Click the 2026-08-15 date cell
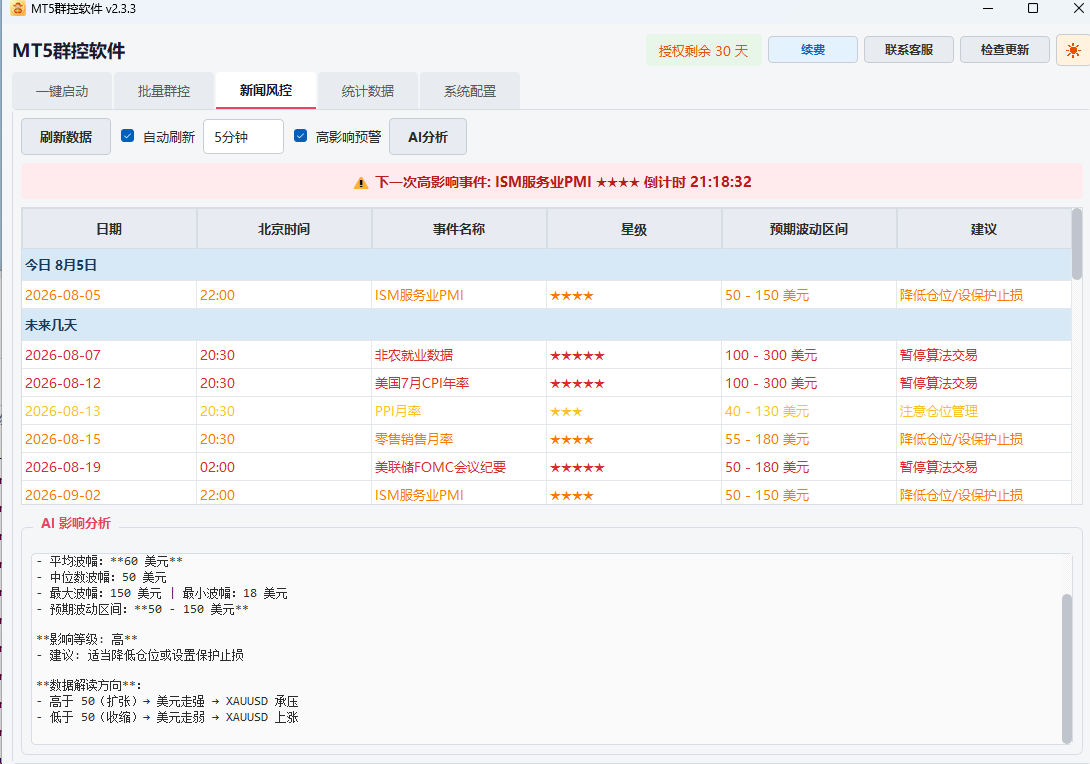The width and height of the screenshot is (1090, 764). (109, 439)
